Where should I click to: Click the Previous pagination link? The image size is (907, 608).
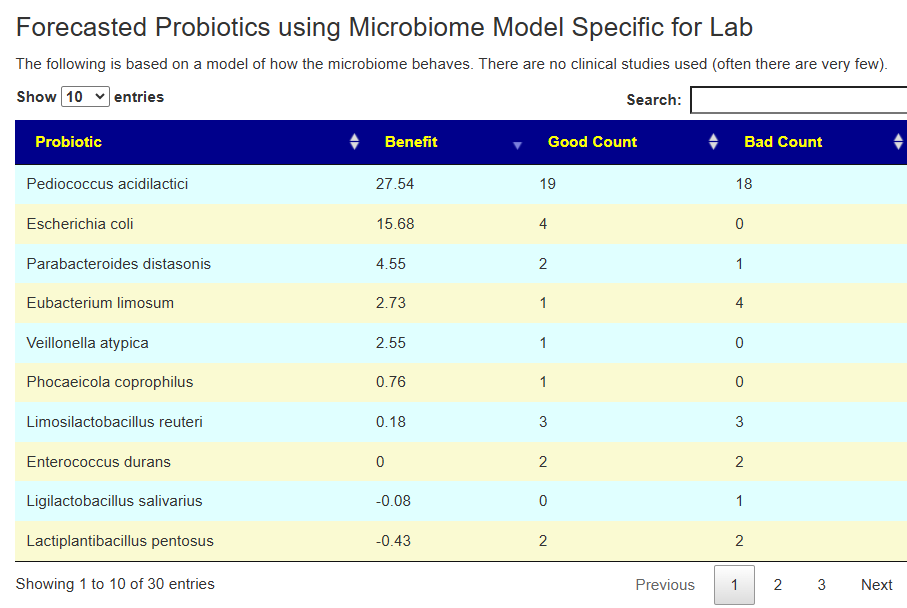point(665,585)
